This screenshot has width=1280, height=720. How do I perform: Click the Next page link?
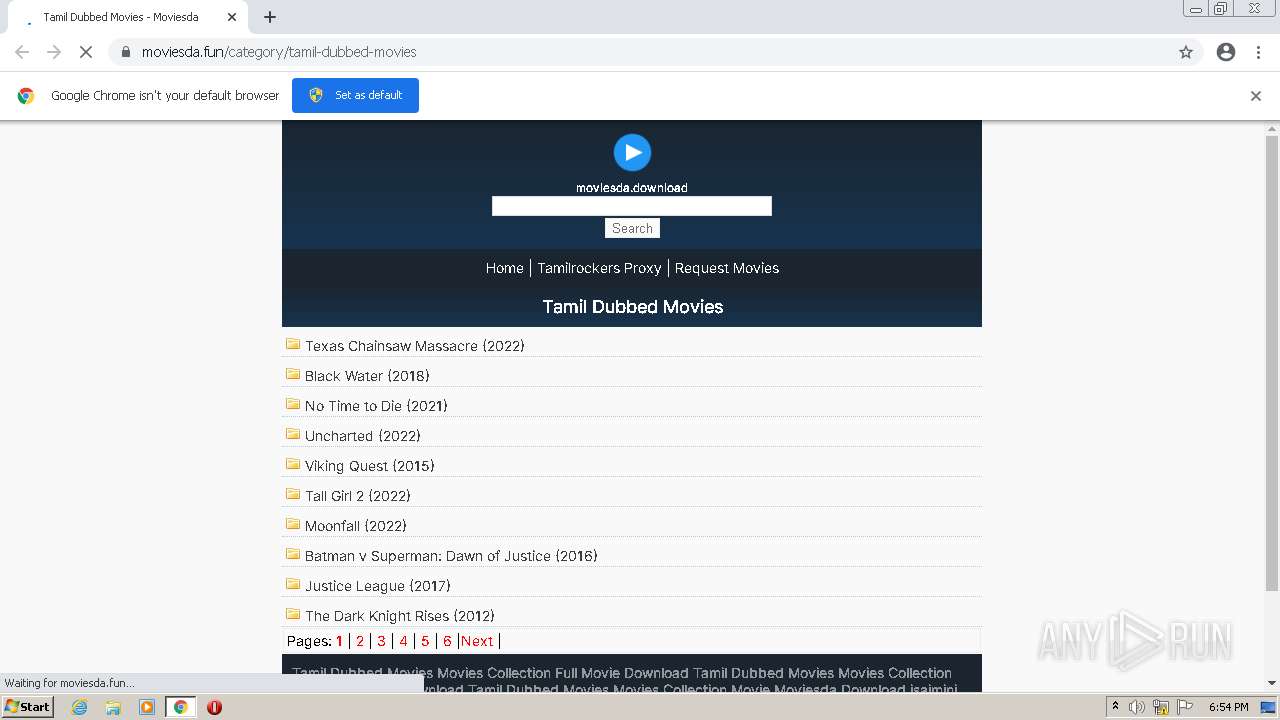(x=477, y=641)
